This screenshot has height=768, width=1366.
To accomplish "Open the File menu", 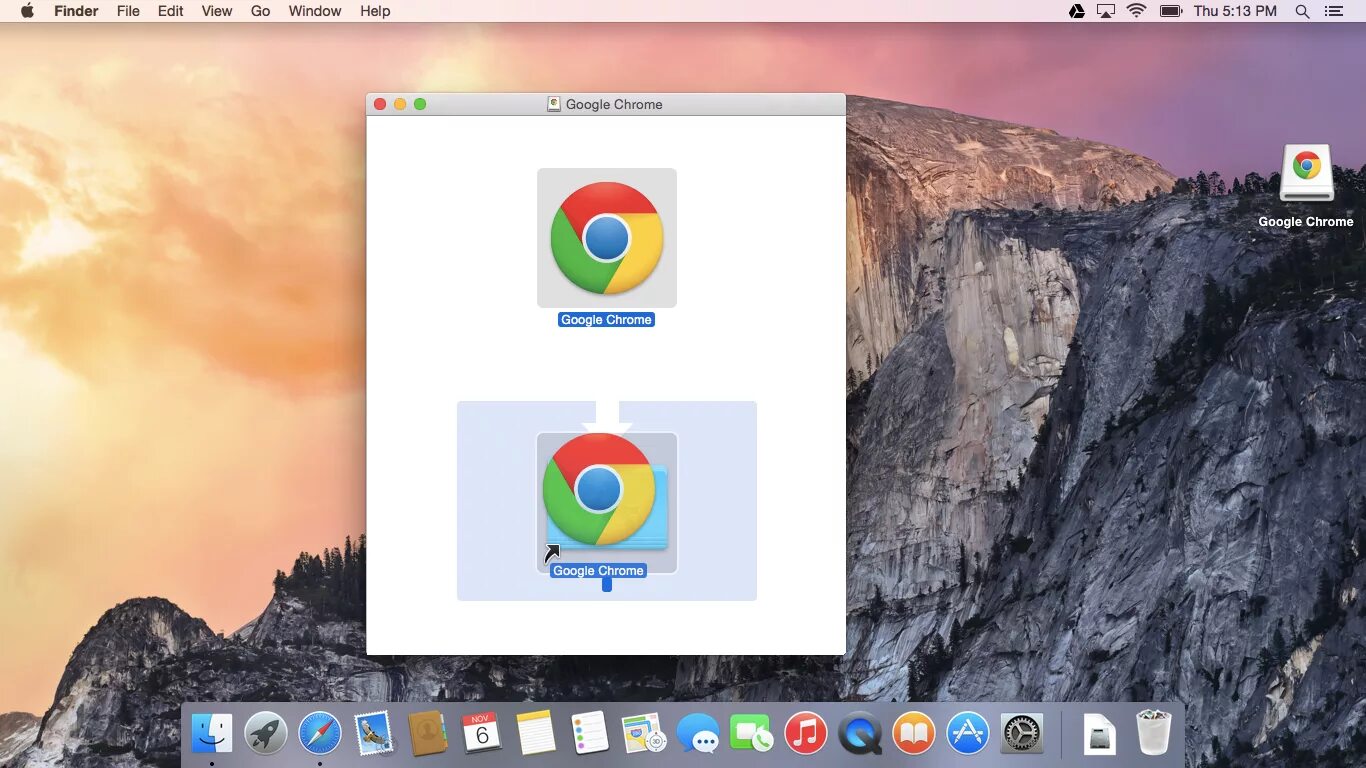I will (x=128, y=11).
